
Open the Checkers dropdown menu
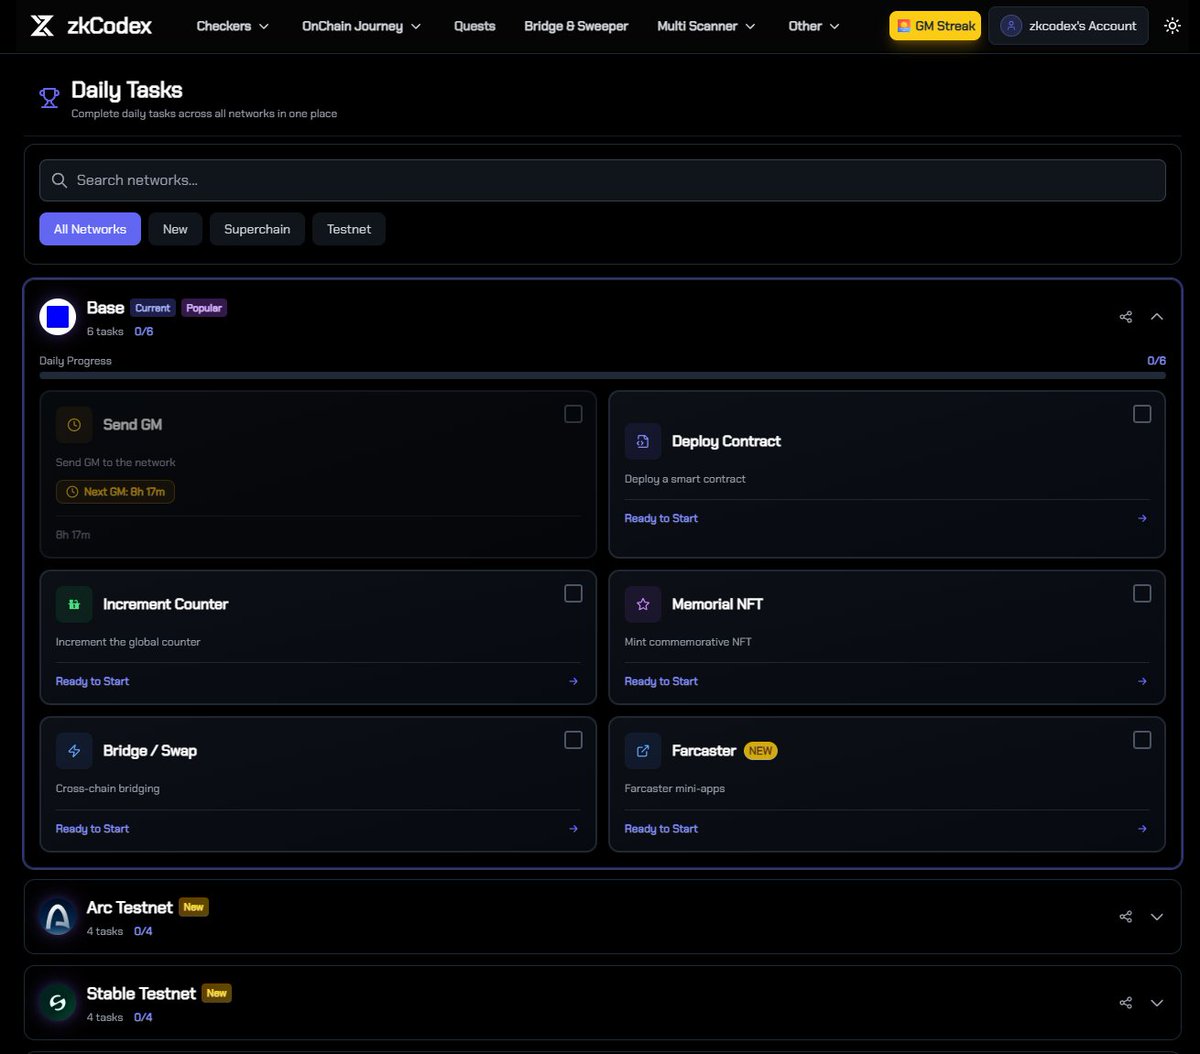pyautogui.click(x=233, y=26)
